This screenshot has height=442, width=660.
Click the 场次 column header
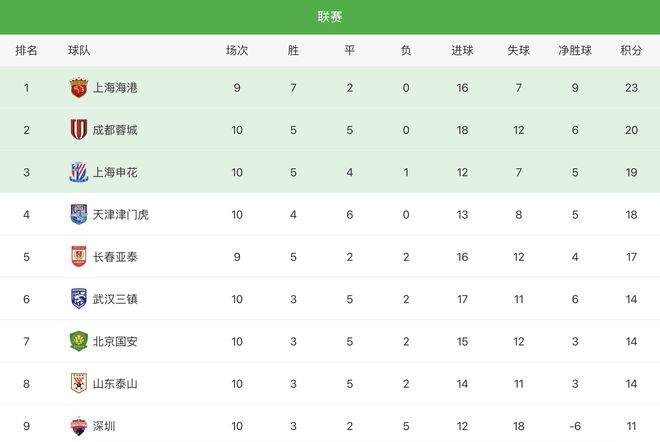pyautogui.click(x=237, y=50)
